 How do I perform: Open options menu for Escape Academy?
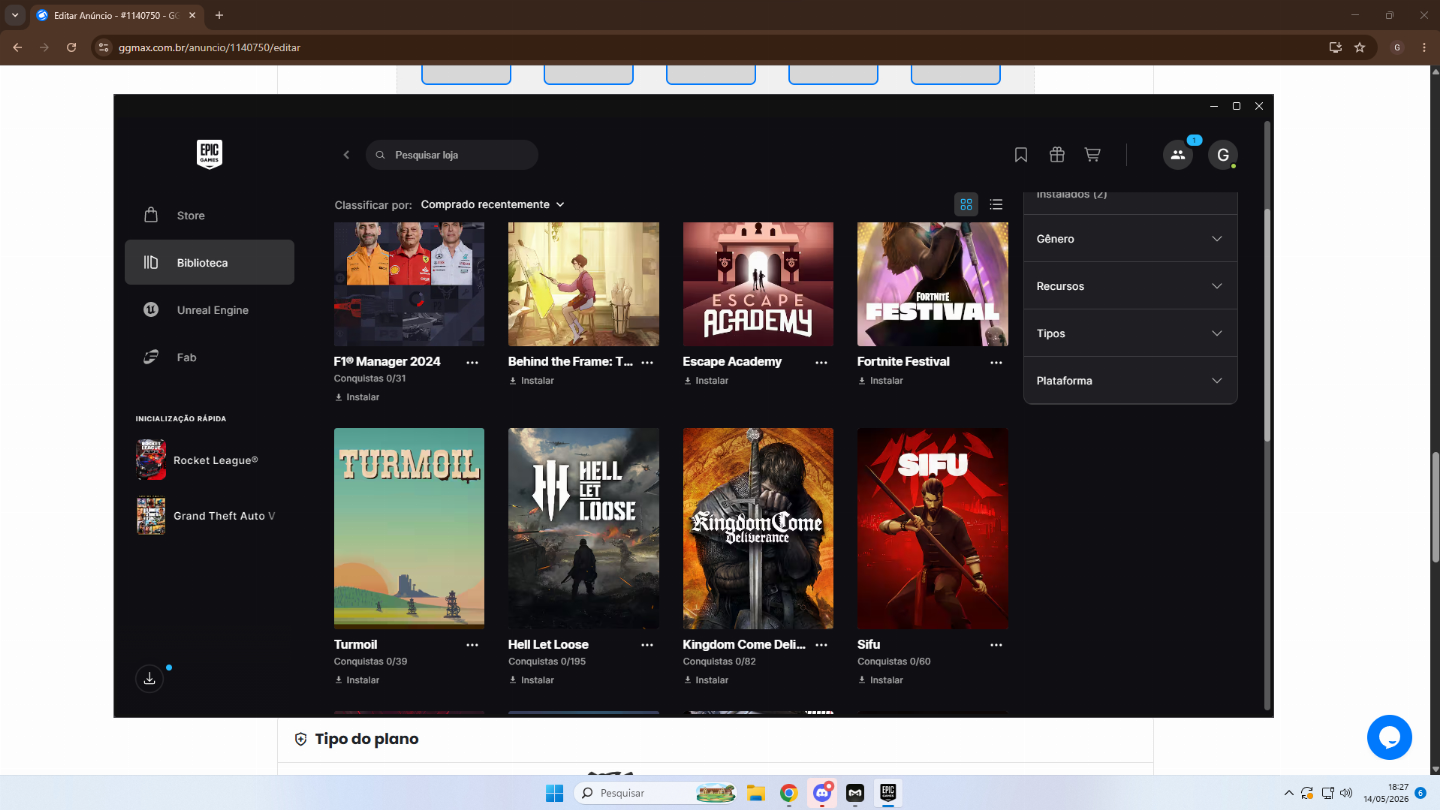tap(821, 362)
